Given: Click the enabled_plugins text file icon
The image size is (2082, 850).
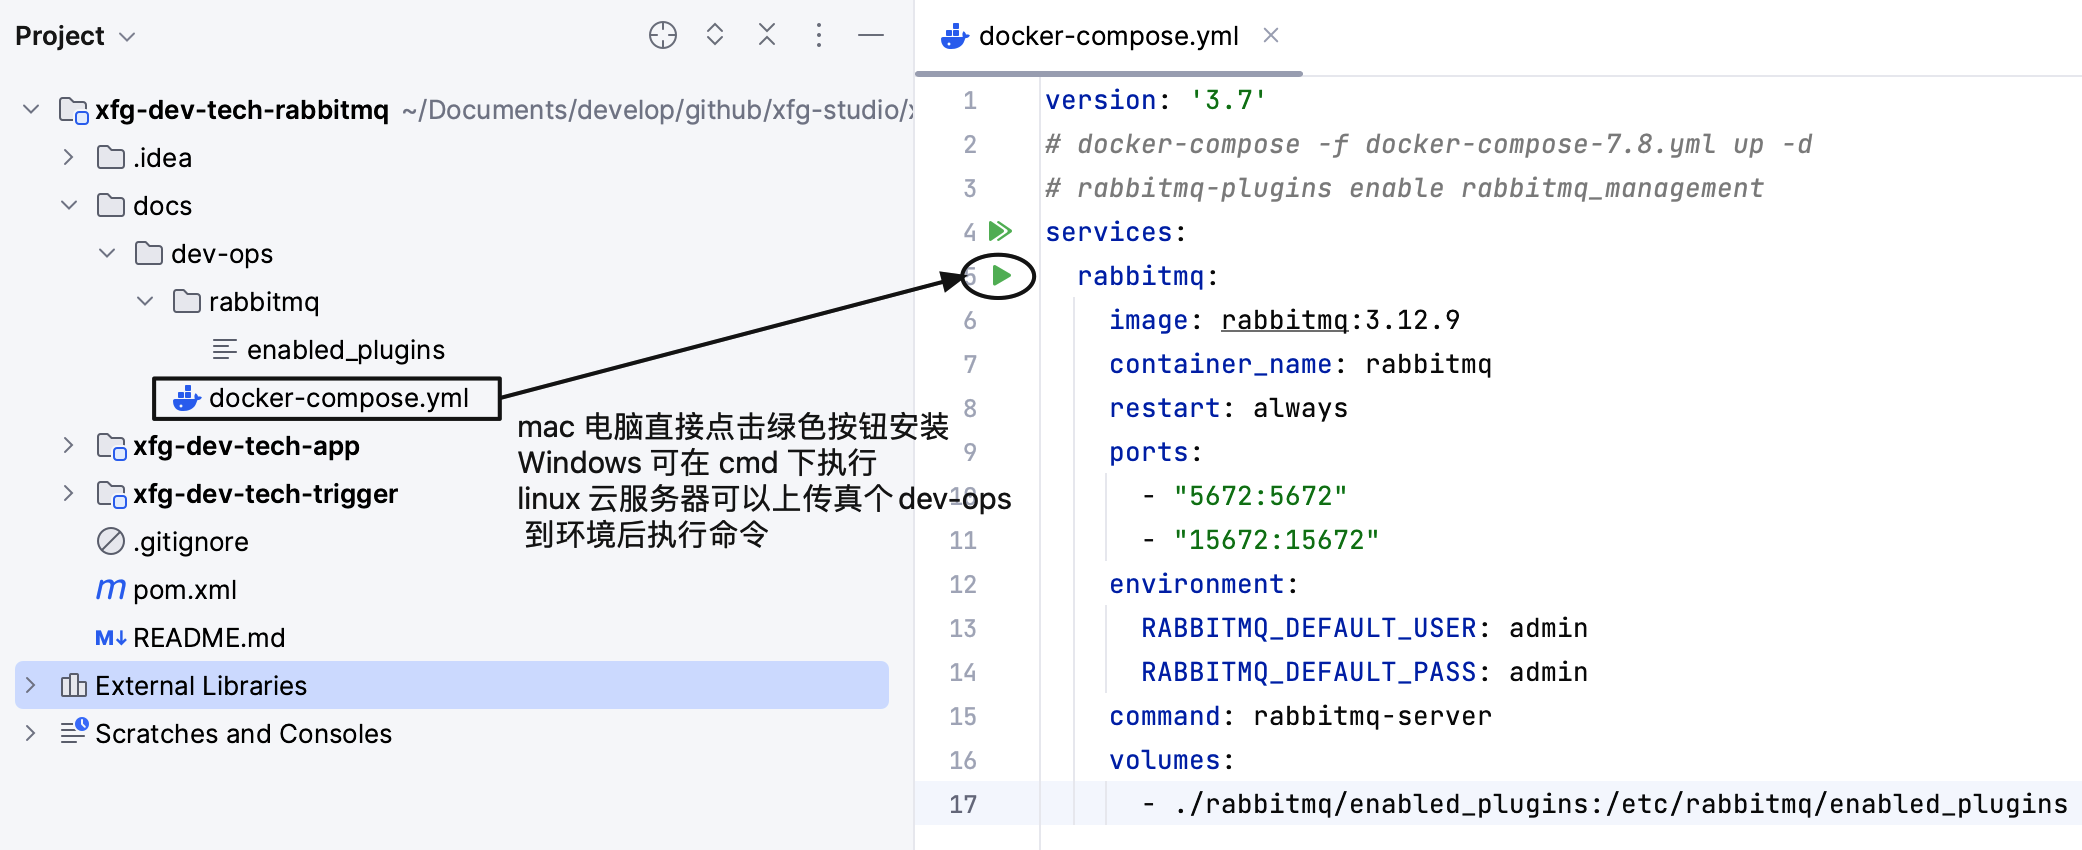Looking at the screenshot, I should click(x=225, y=349).
